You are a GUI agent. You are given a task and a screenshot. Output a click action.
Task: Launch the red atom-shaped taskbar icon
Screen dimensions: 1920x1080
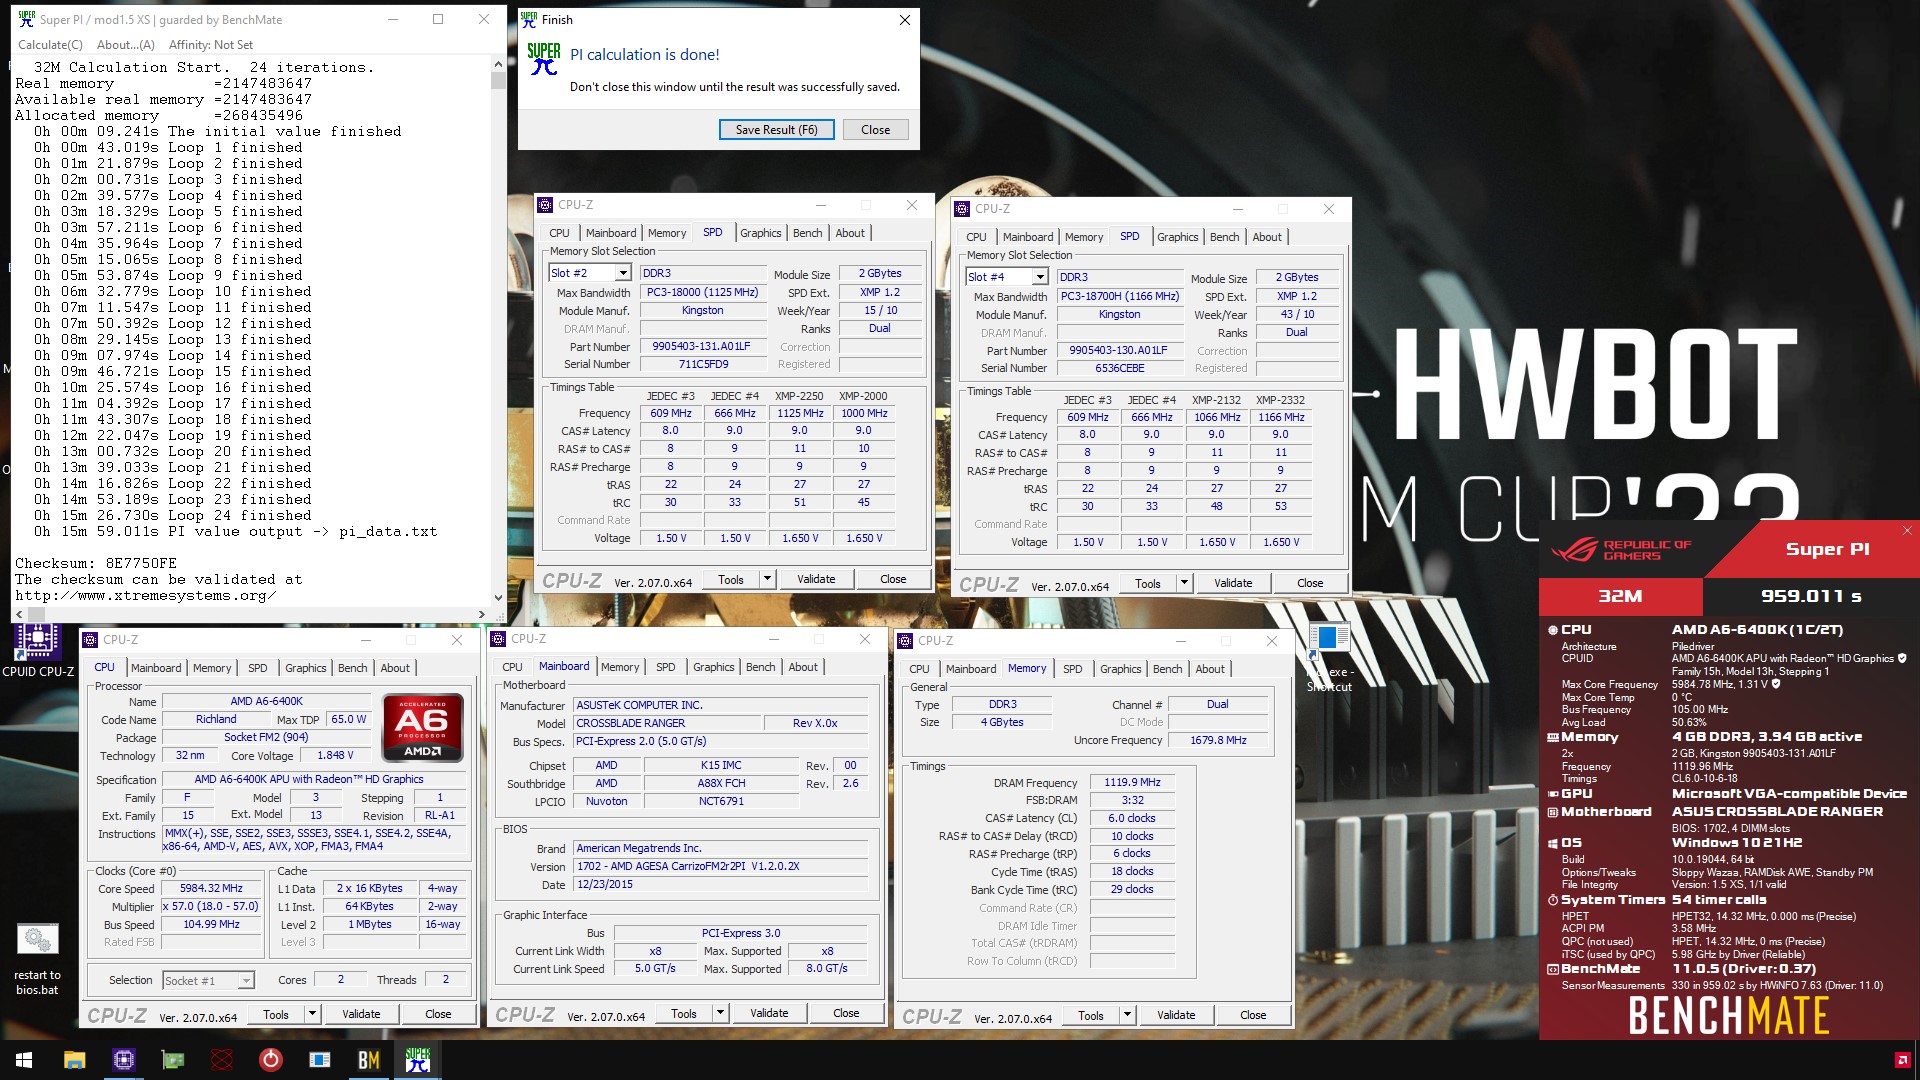coord(222,1060)
